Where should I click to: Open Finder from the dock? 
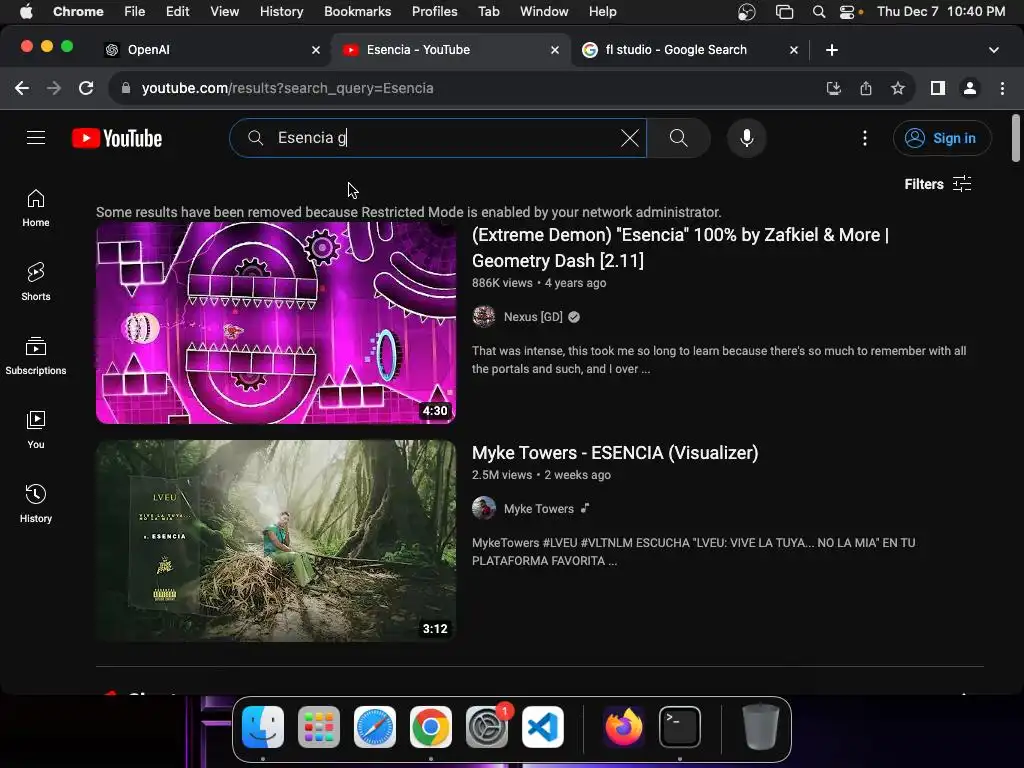(263, 727)
